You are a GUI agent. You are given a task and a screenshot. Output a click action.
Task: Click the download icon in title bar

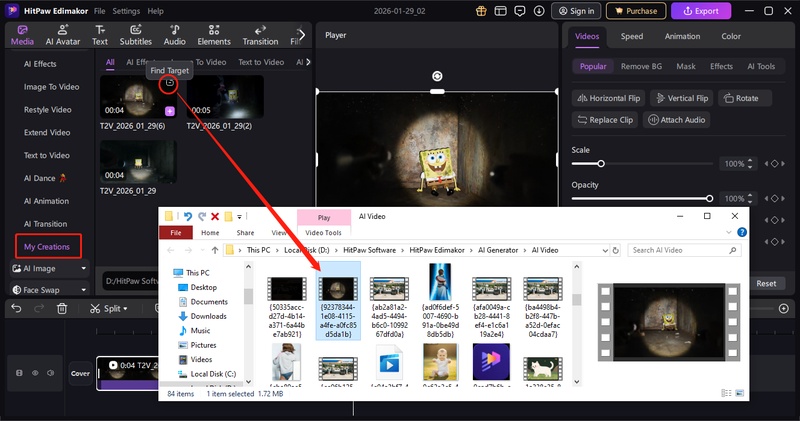pyautogui.click(x=539, y=11)
